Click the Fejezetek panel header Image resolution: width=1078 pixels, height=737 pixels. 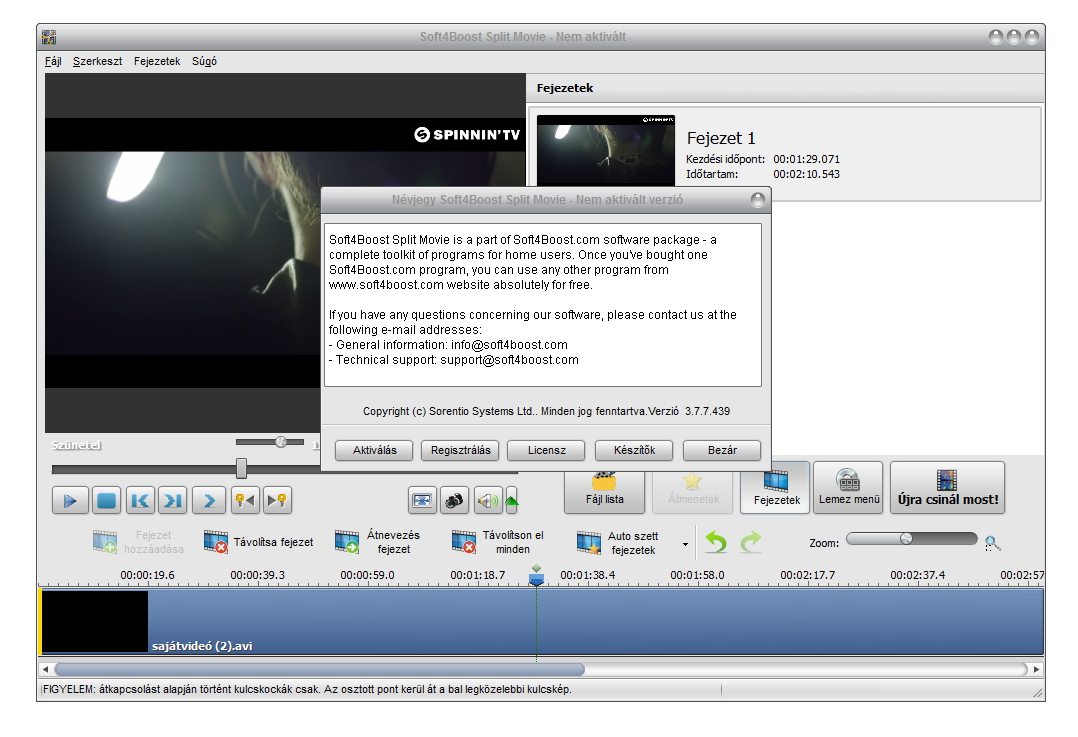coord(786,88)
